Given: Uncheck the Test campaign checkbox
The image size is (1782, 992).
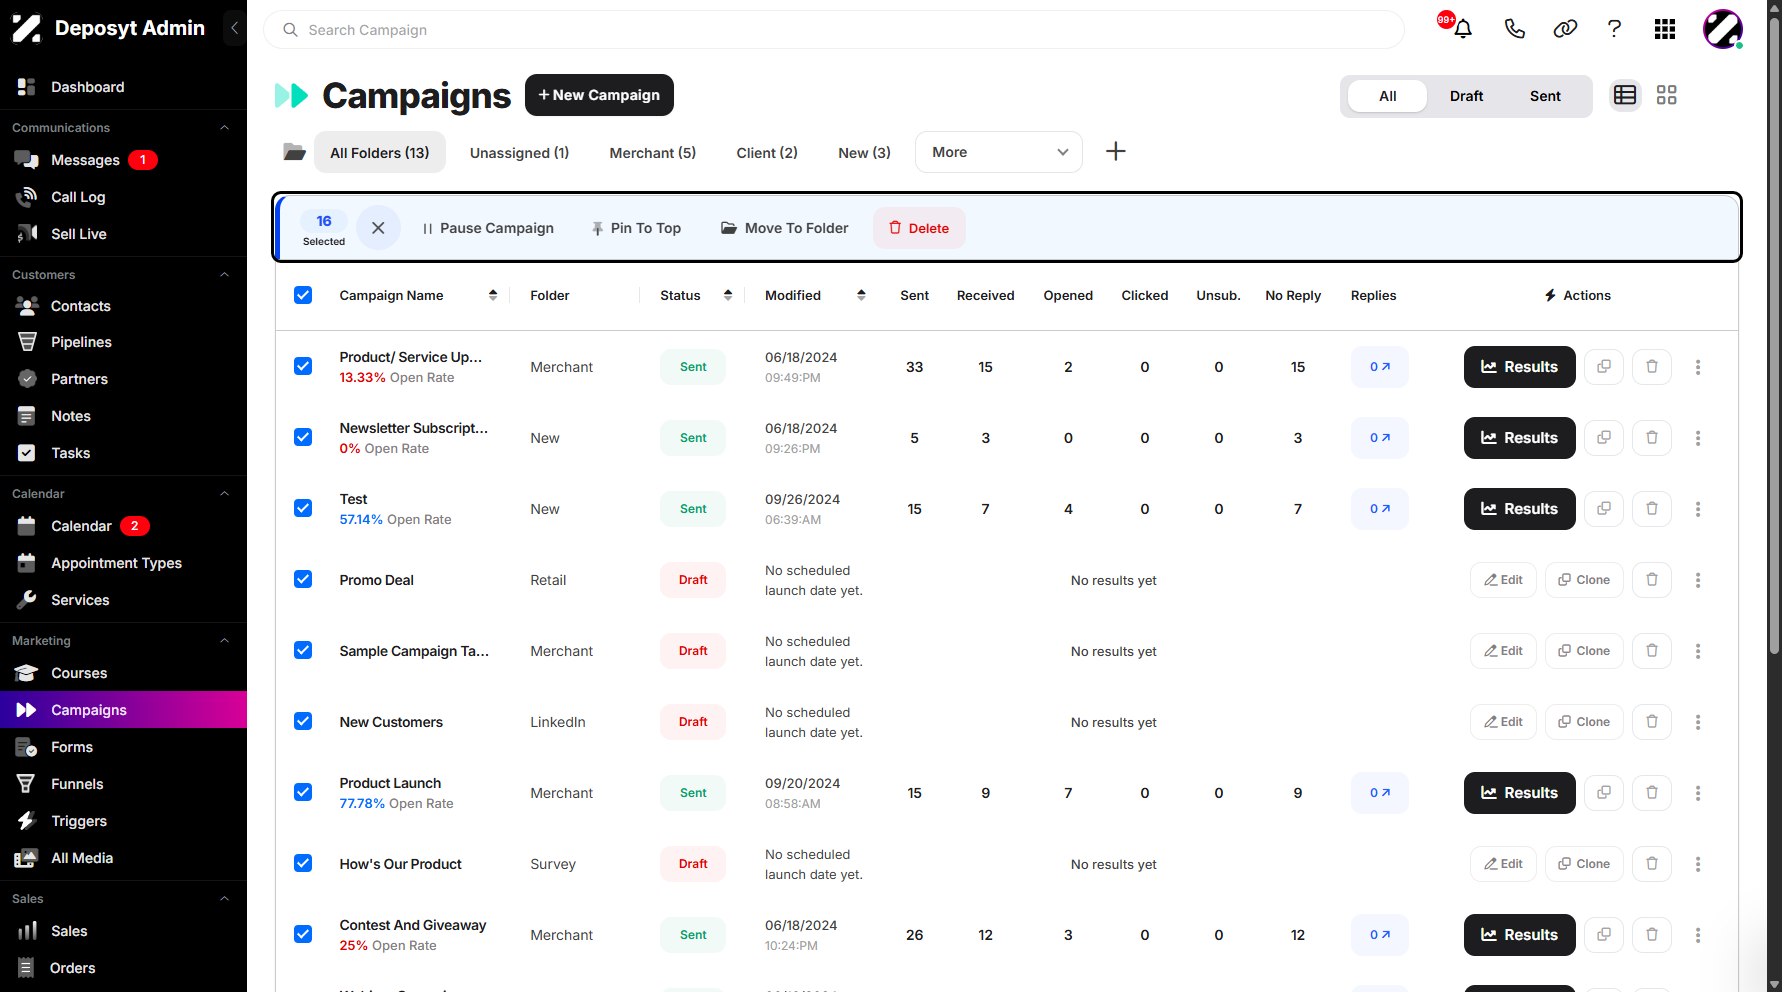Looking at the screenshot, I should [303, 508].
